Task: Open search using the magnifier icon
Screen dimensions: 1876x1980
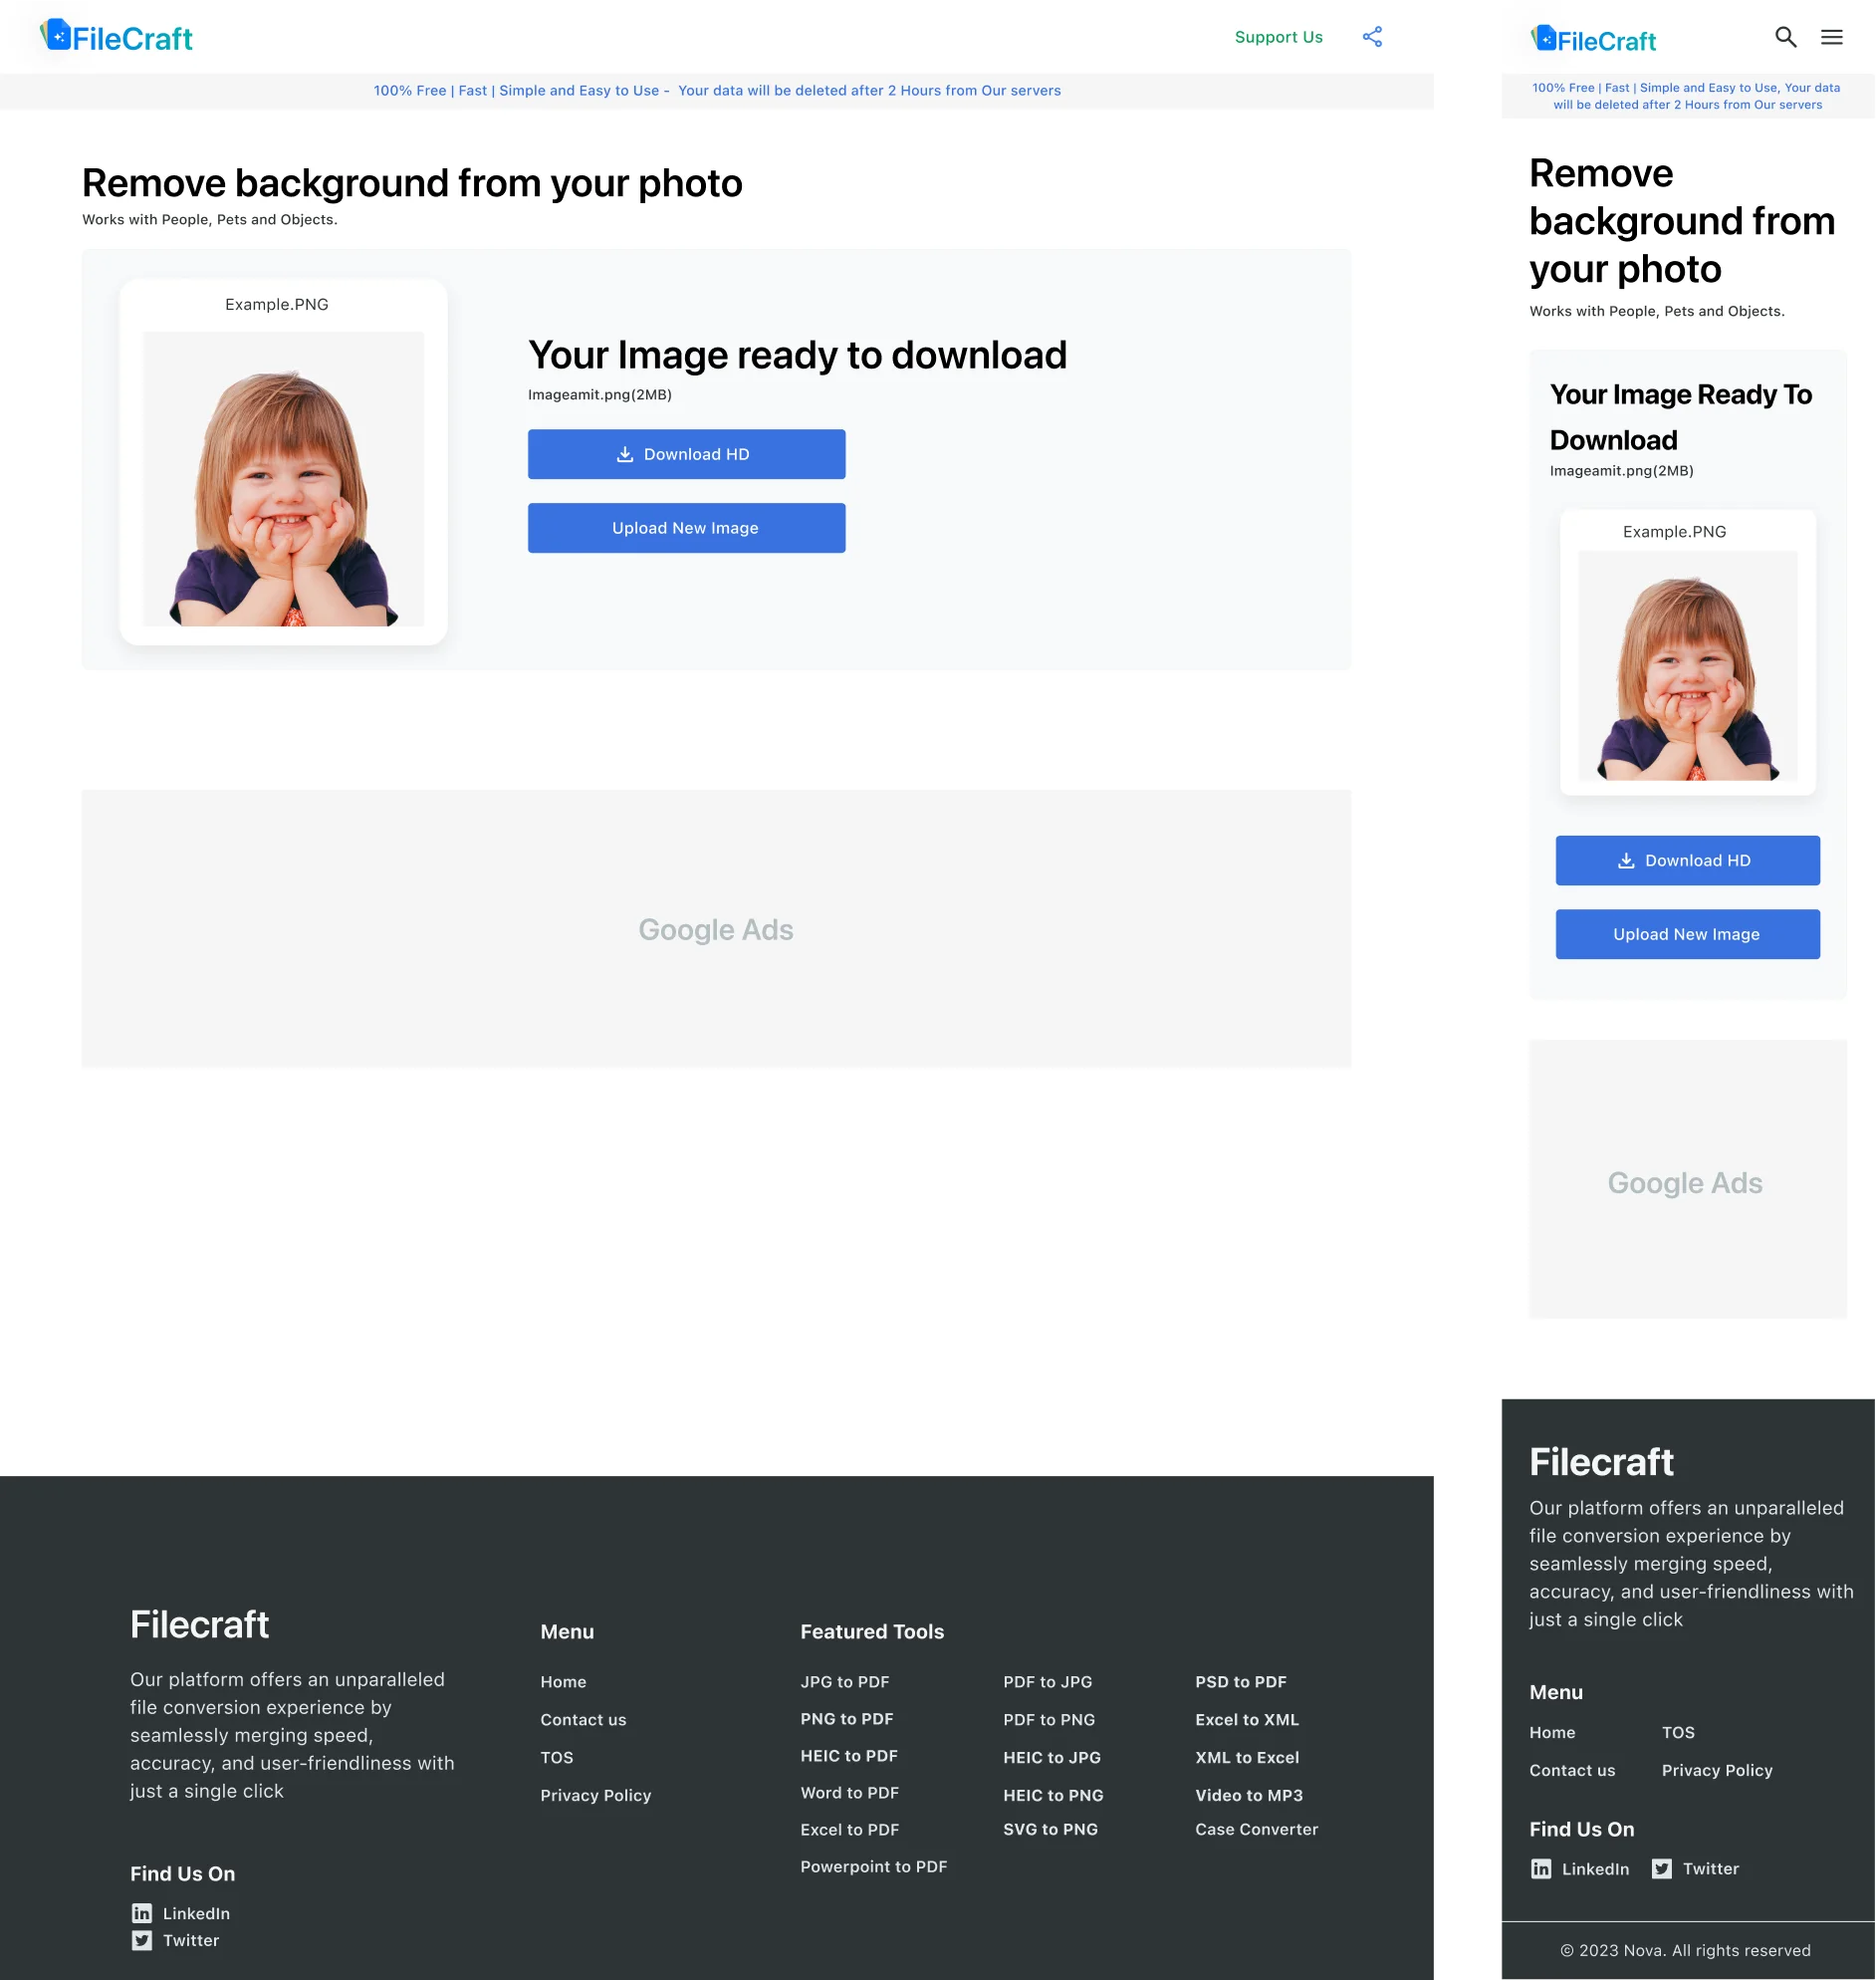Action: (1785, 37)
